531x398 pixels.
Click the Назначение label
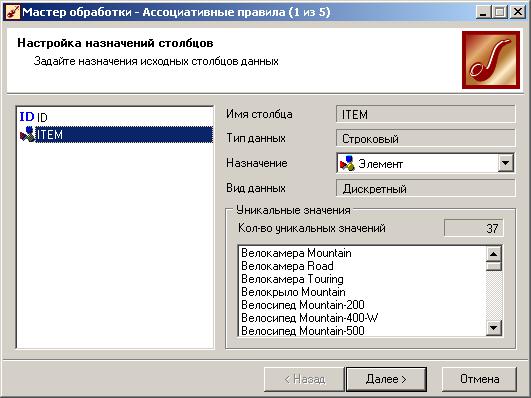pos(257,163)
